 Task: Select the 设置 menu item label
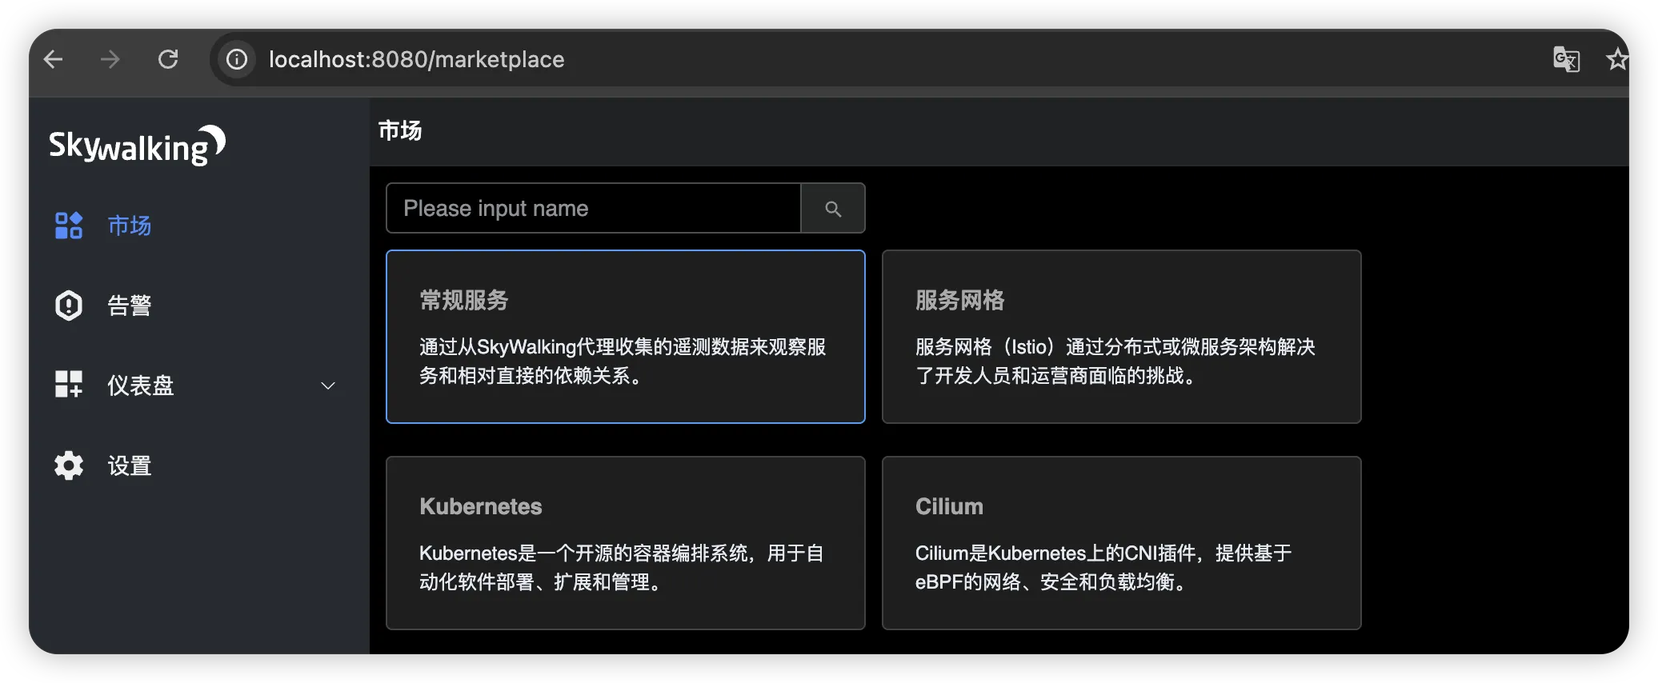(129, 466)
